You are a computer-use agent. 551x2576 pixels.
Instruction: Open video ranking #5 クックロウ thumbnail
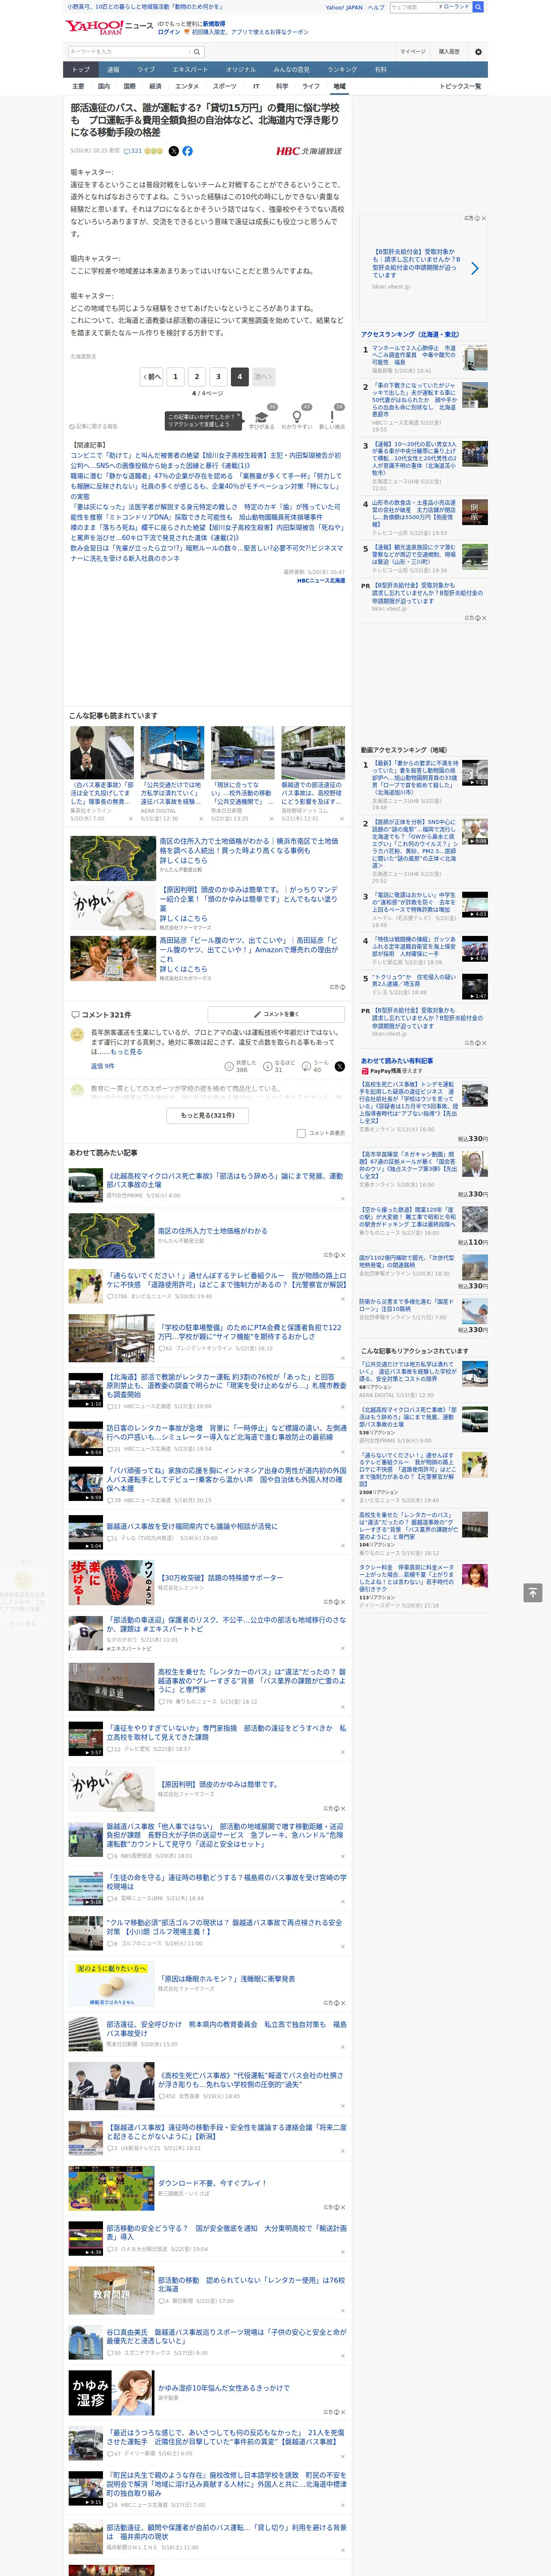coord(475,986)
